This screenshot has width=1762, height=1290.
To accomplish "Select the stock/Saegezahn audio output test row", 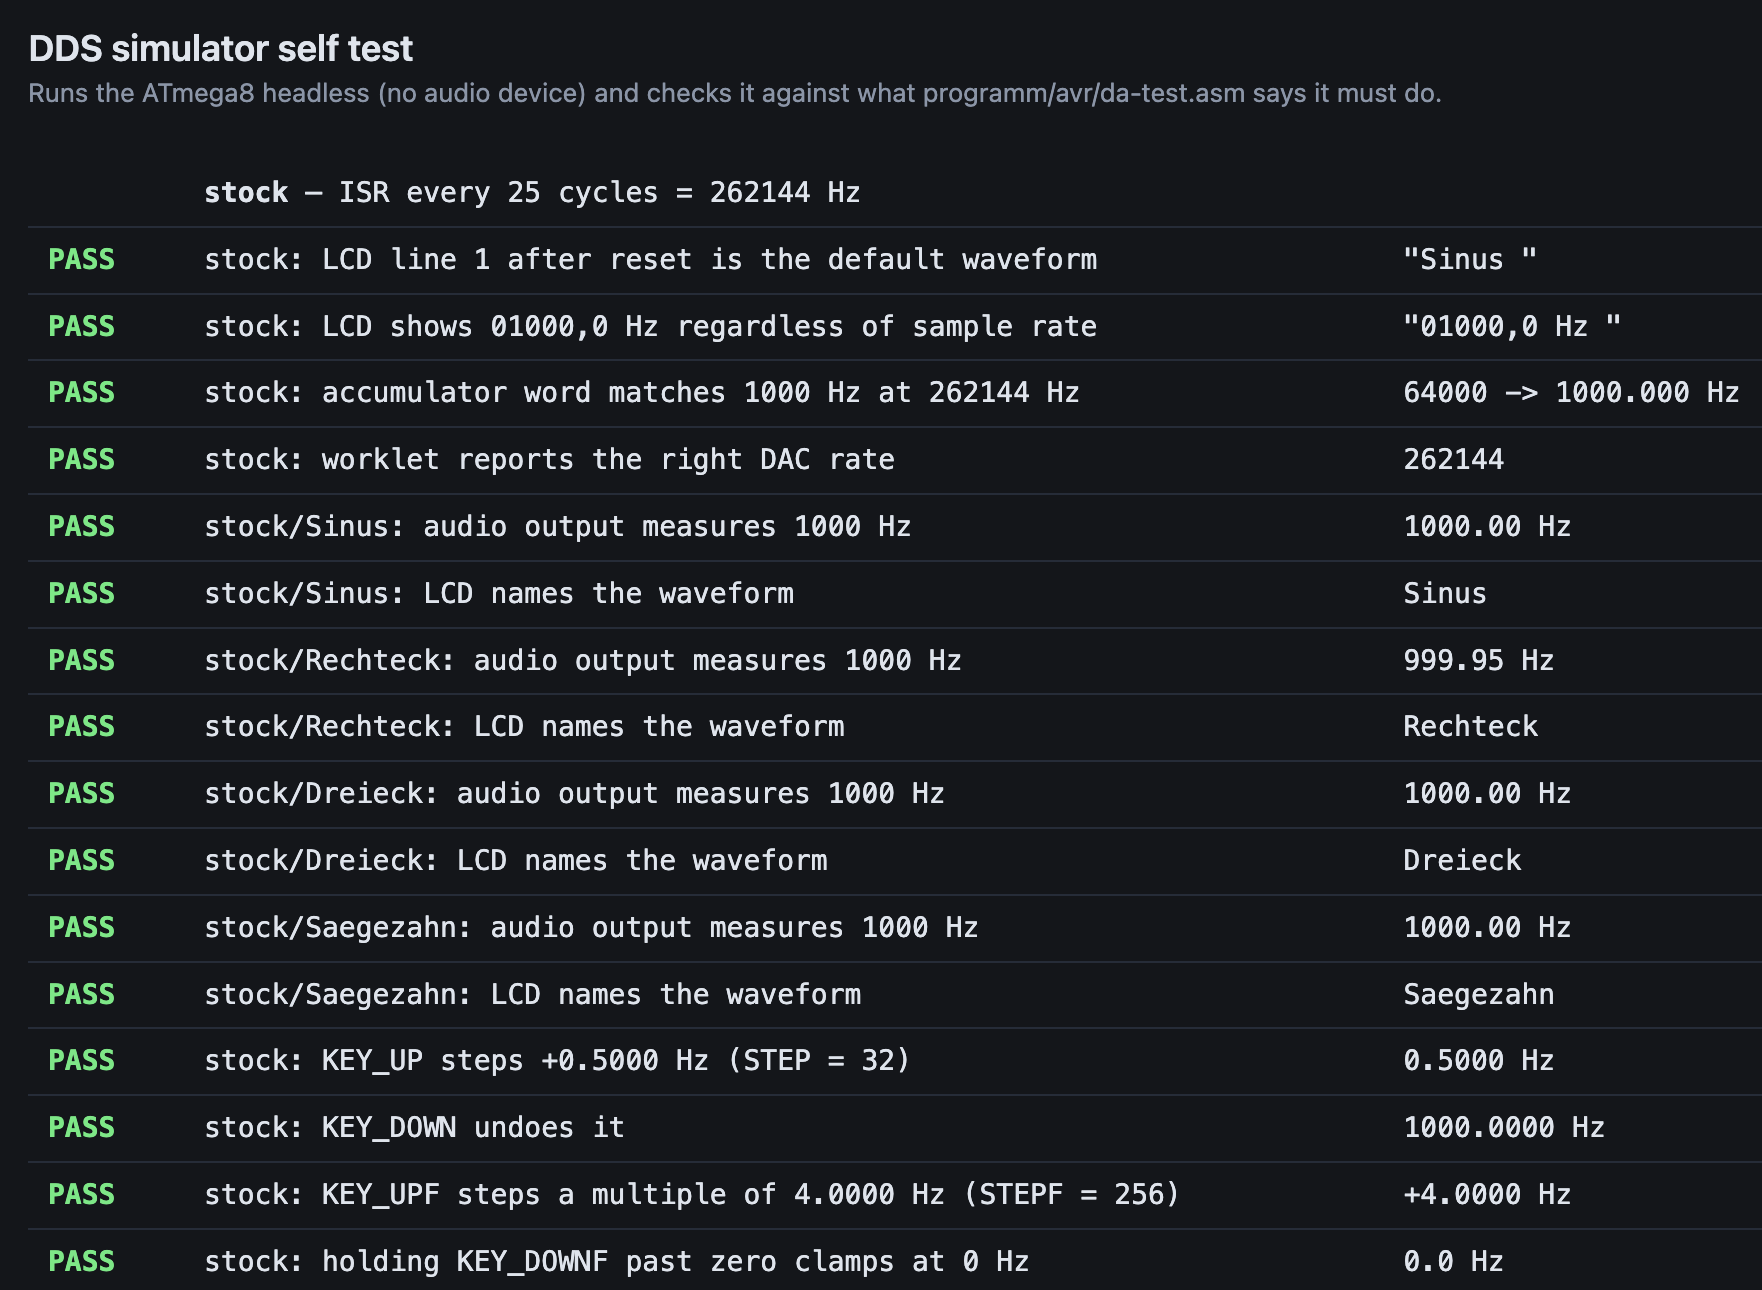I will click(x=895, y=928).
